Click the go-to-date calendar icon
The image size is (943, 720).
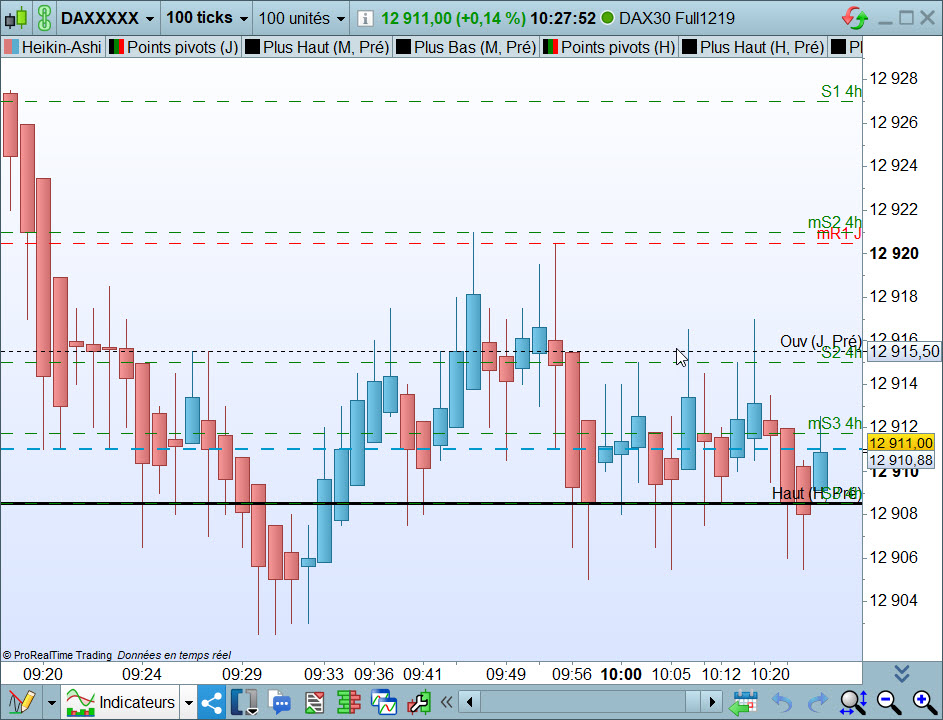click(x=743, y=702)
